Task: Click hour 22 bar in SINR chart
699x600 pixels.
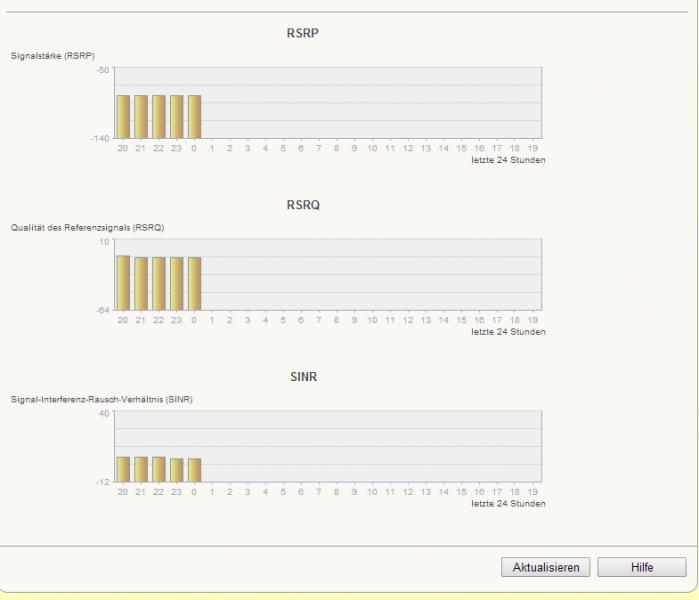Action: click(x=159, y=469)
